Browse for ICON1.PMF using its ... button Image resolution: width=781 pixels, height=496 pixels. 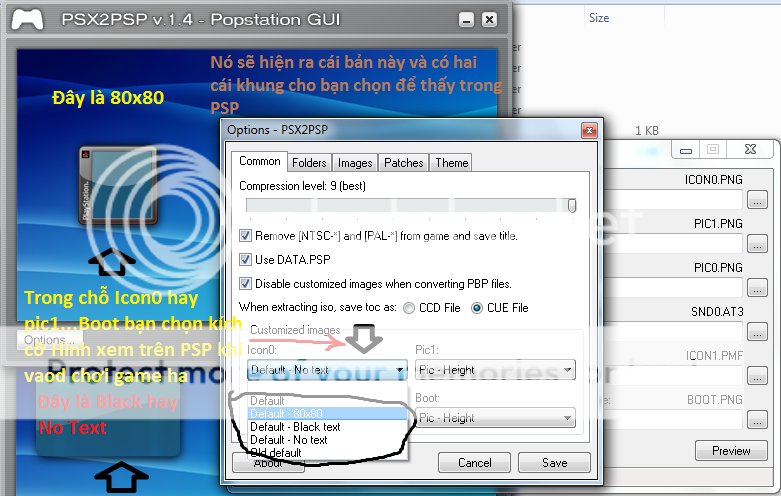(x=757, y=375)
